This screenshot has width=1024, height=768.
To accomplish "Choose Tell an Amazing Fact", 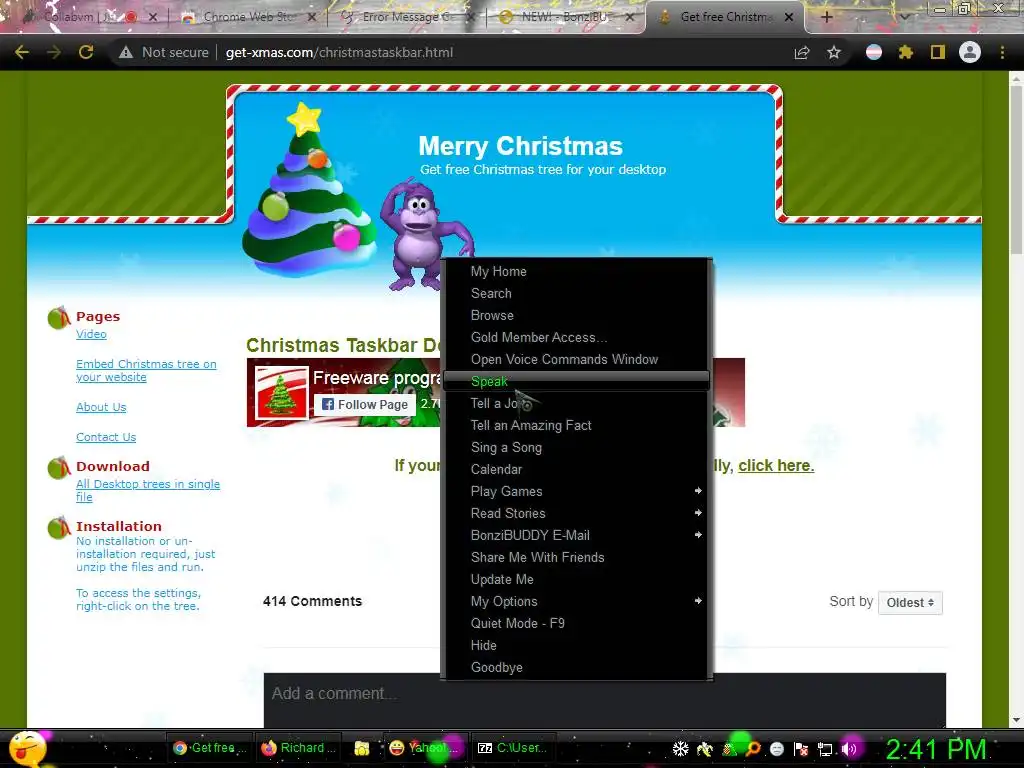I will pyautogui.click(x=577, y=425).
